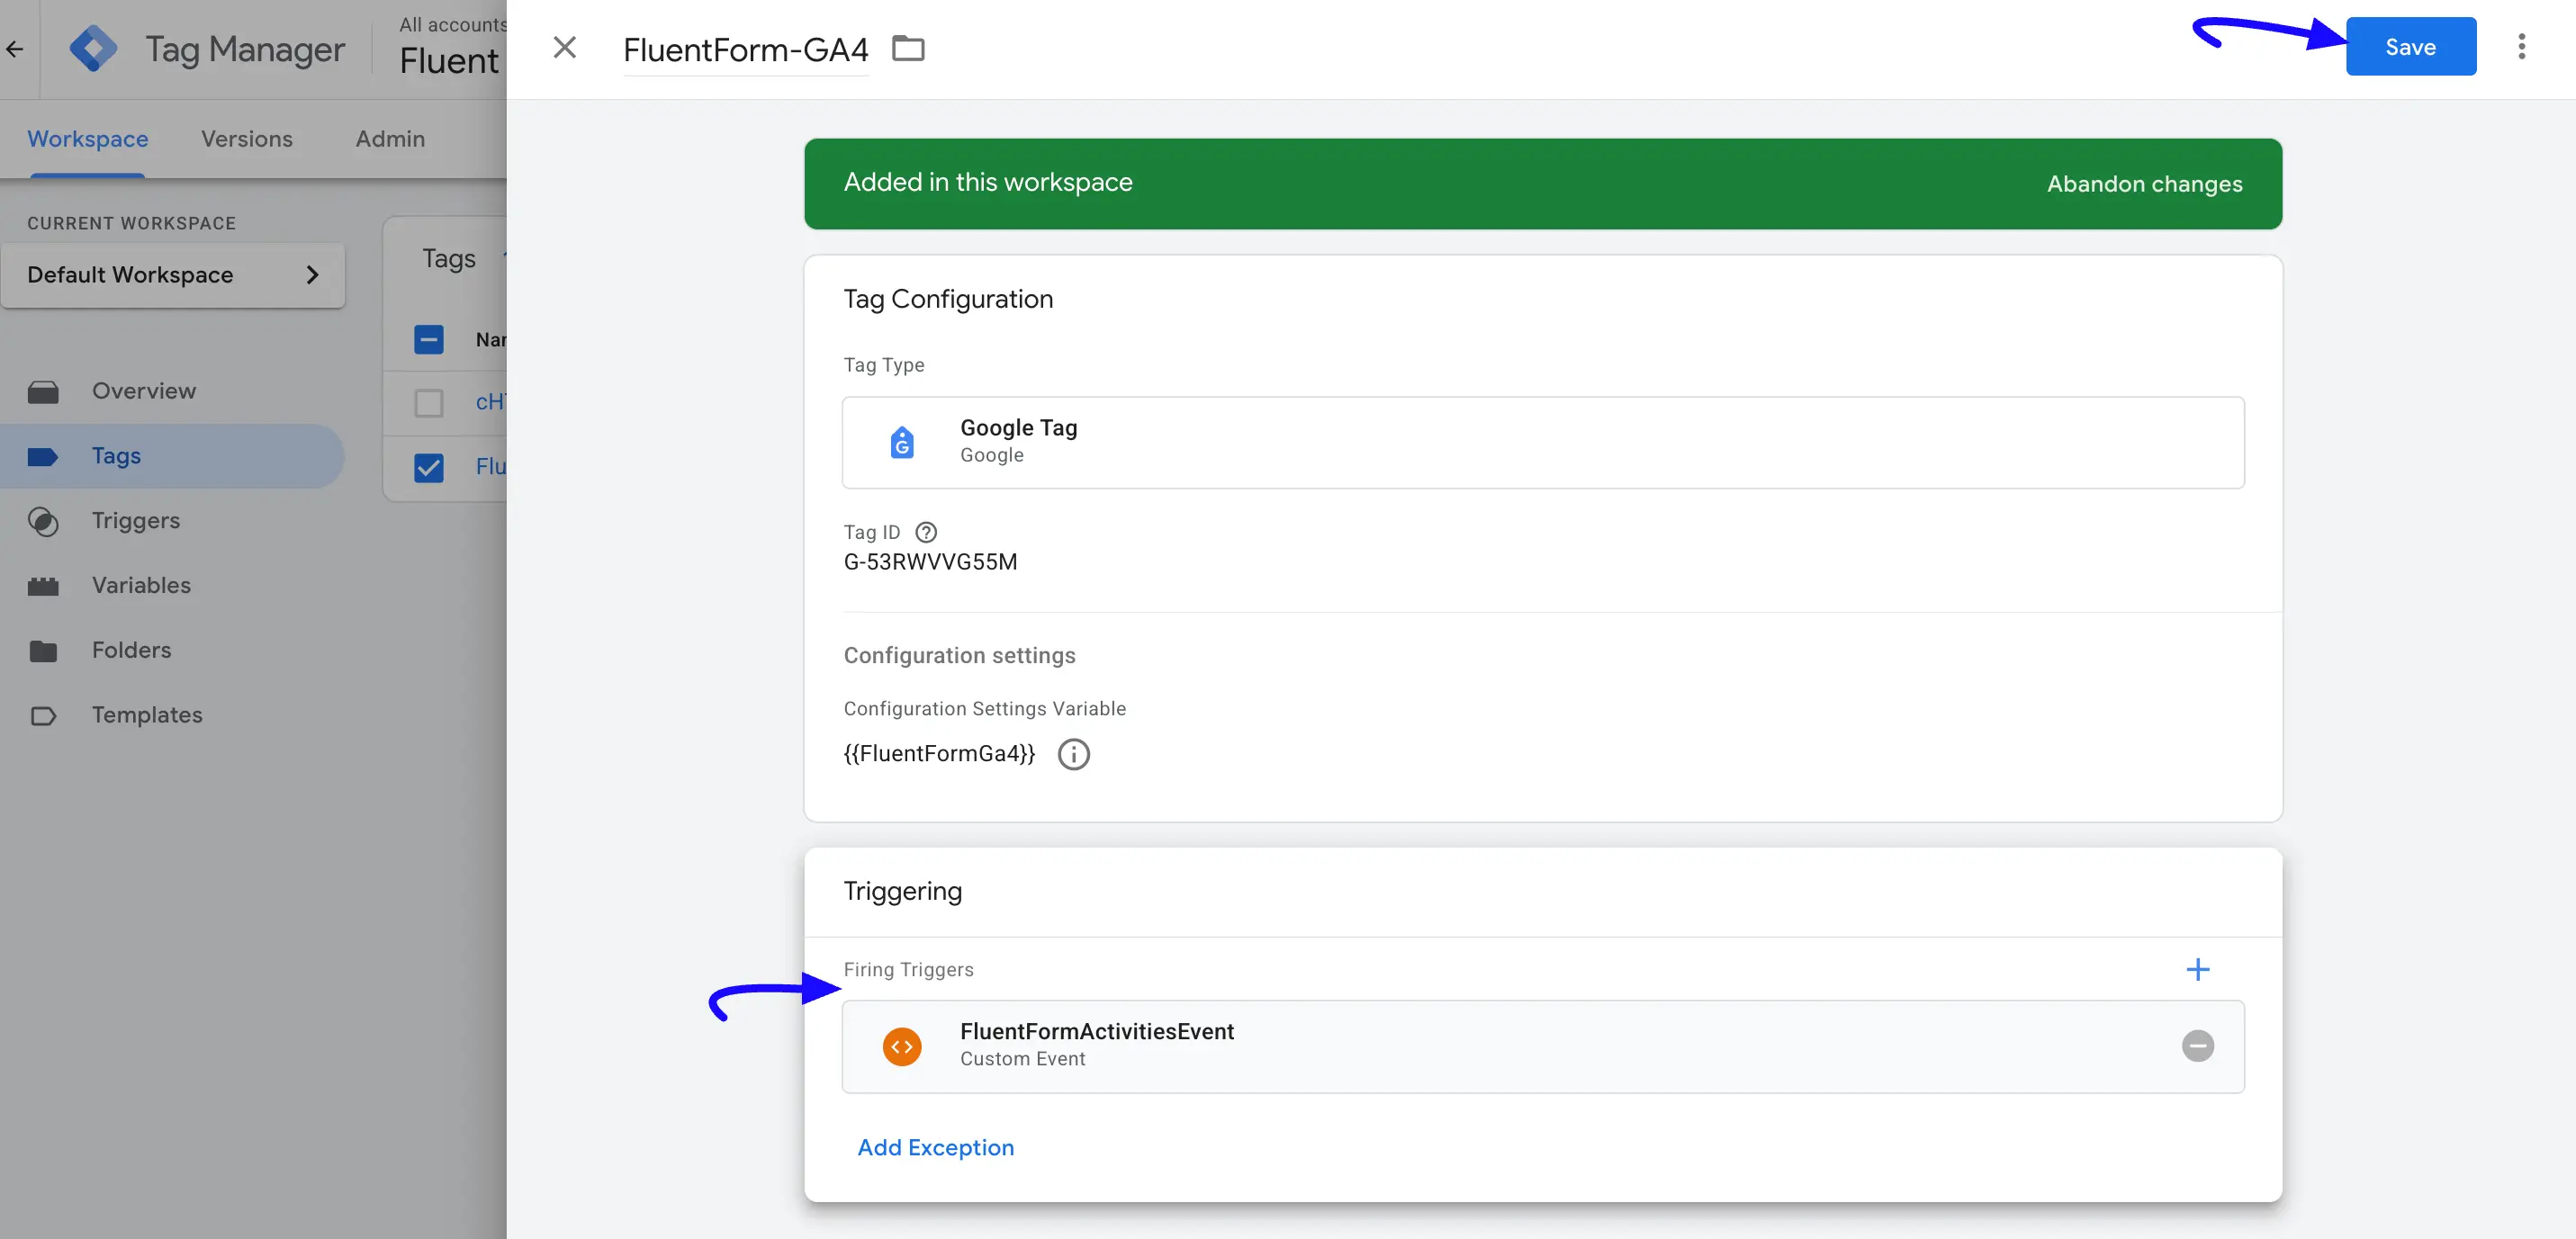This screenshot has width=2576, height=1239.
Task: Open the three-dot more actions menu
Action: (x=2521, y=47)
